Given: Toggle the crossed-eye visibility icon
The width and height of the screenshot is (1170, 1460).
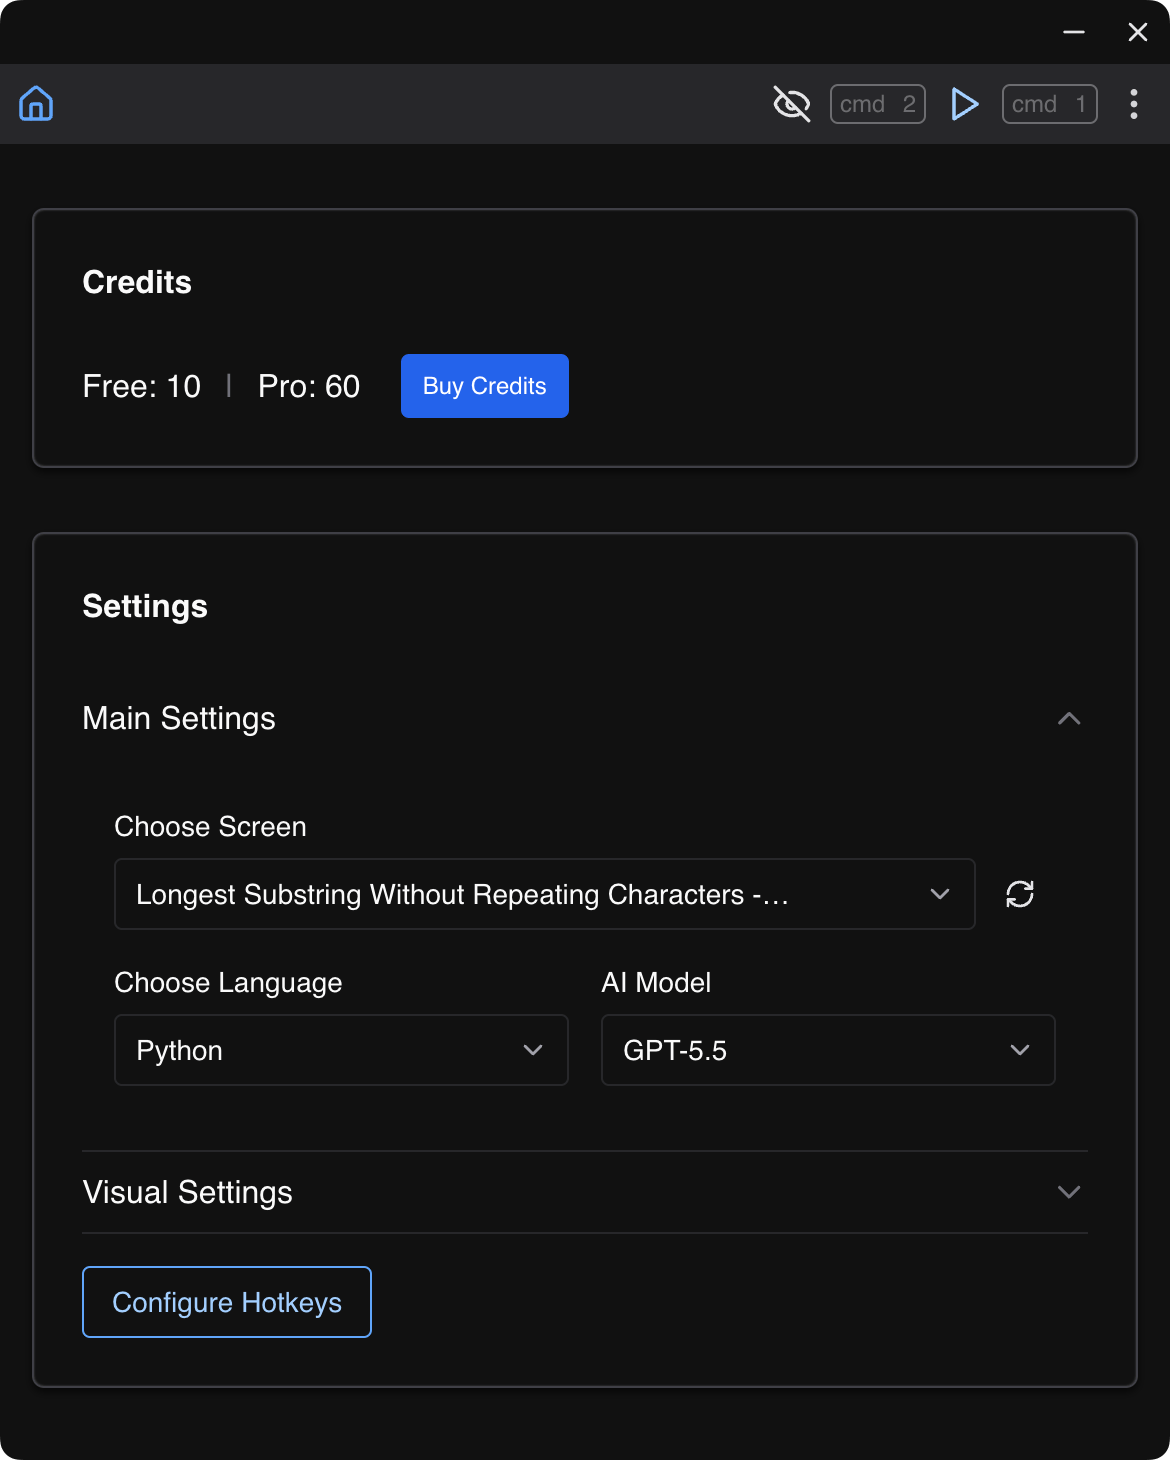Looking at the screenshot, I should click(792, 104).
